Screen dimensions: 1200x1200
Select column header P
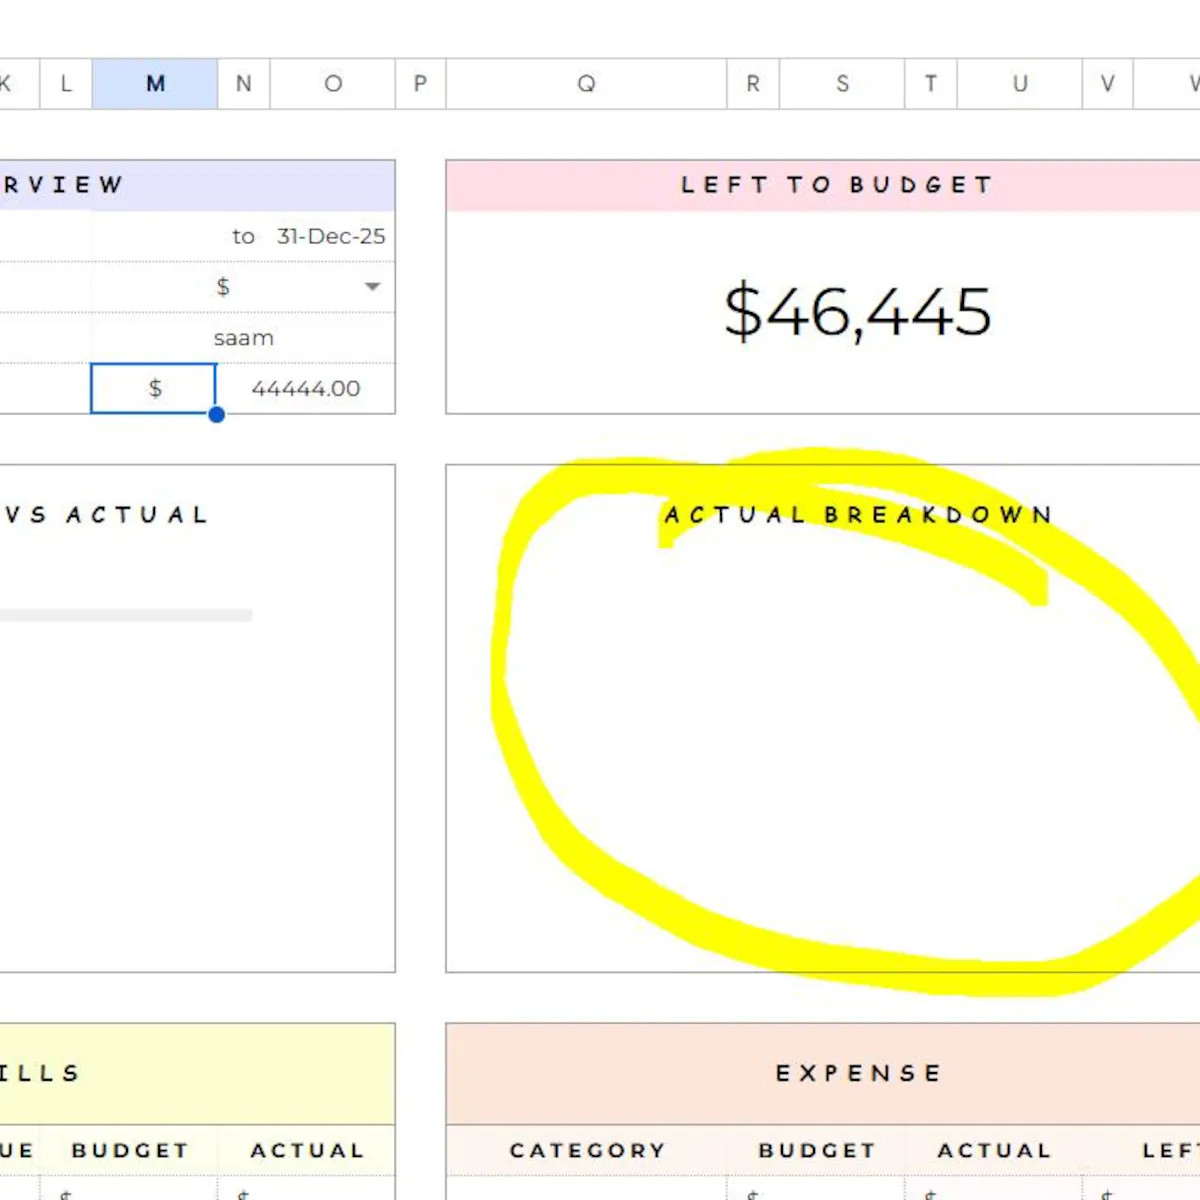[420, 84]
